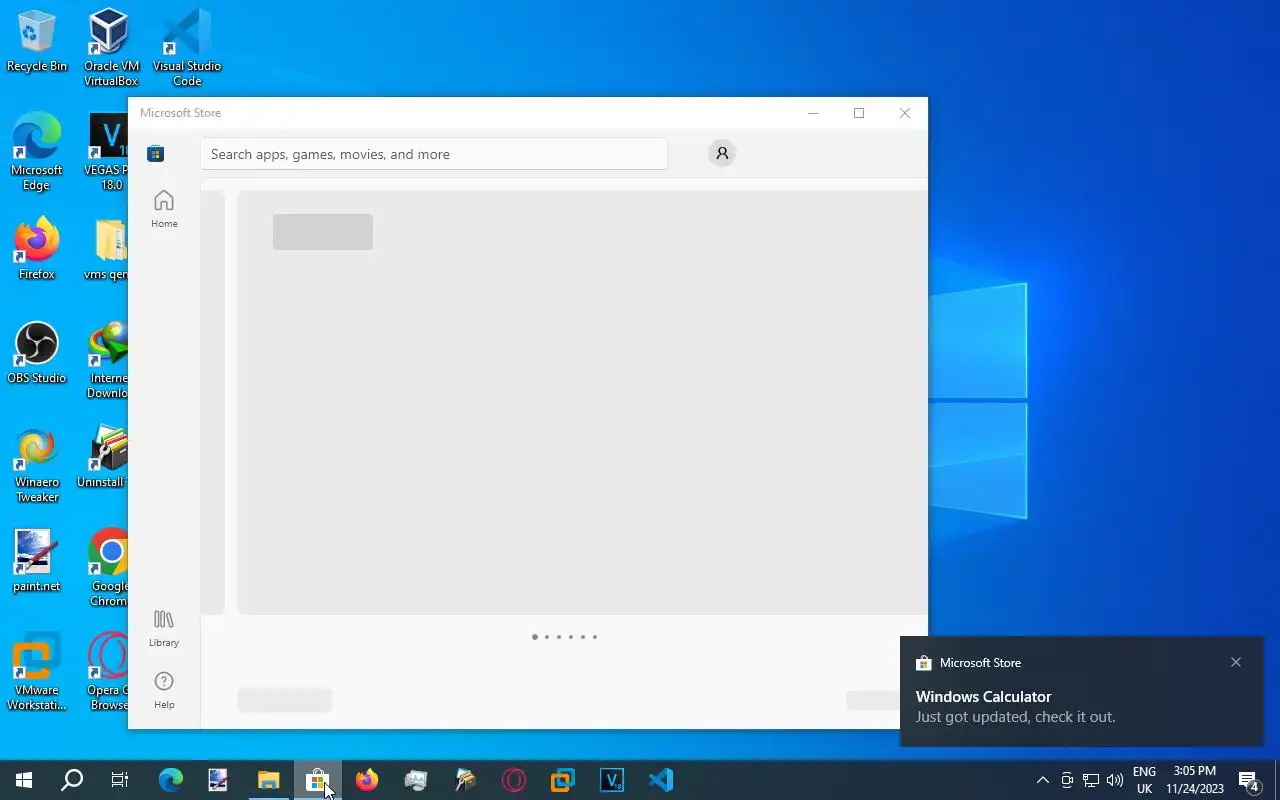Open the user account profile button
The height and width of the screenshot is (800, 1280).
[x=722, y=153]
